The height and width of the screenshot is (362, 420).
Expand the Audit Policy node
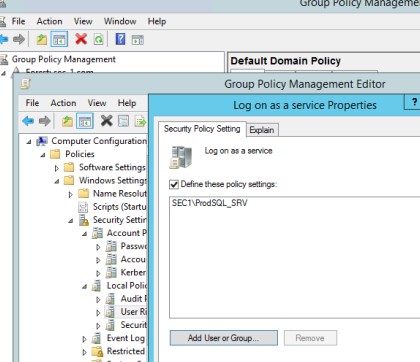[x=98, y=300]
